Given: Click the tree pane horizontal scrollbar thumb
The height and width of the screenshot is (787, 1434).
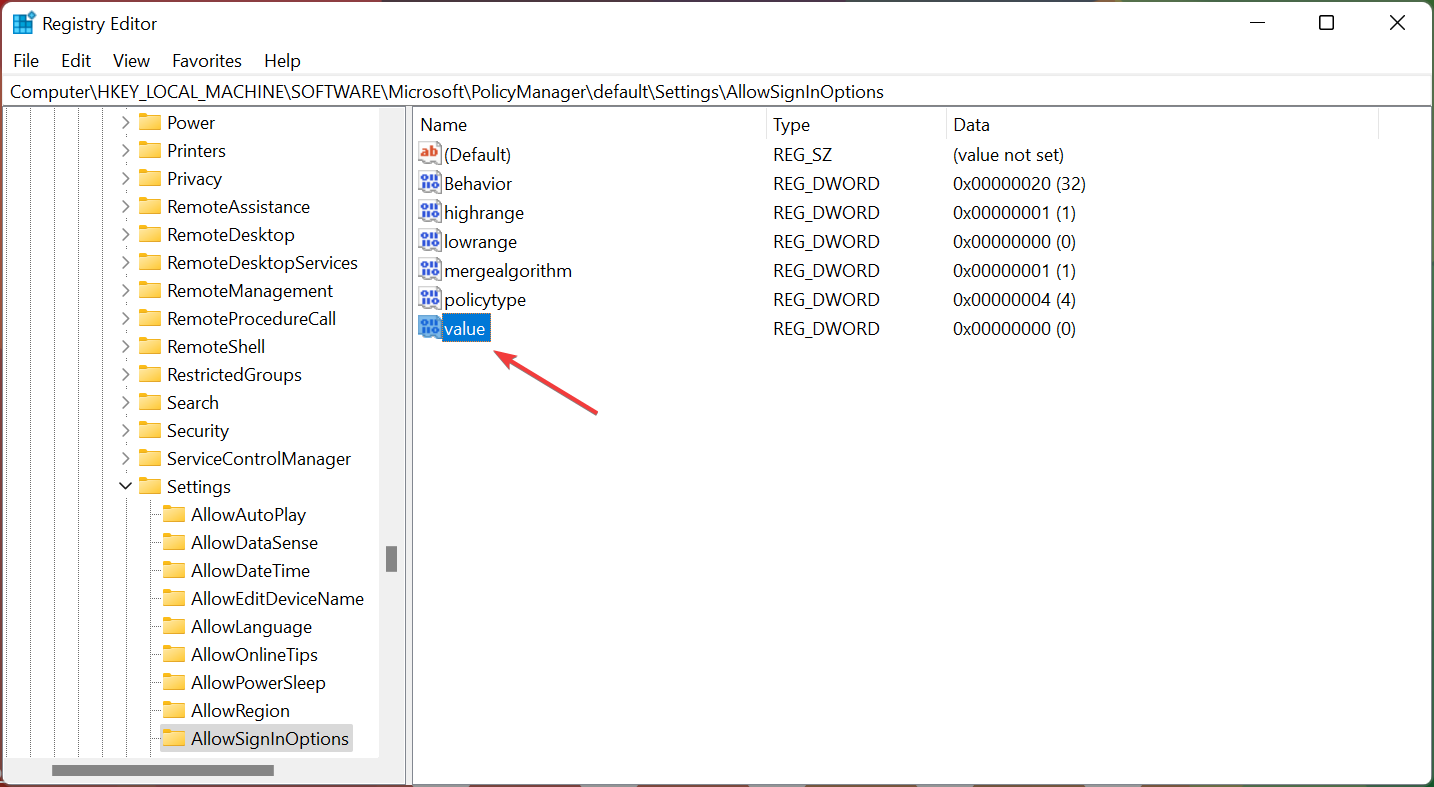Looking at the screenshot, I should coord(163,770).
